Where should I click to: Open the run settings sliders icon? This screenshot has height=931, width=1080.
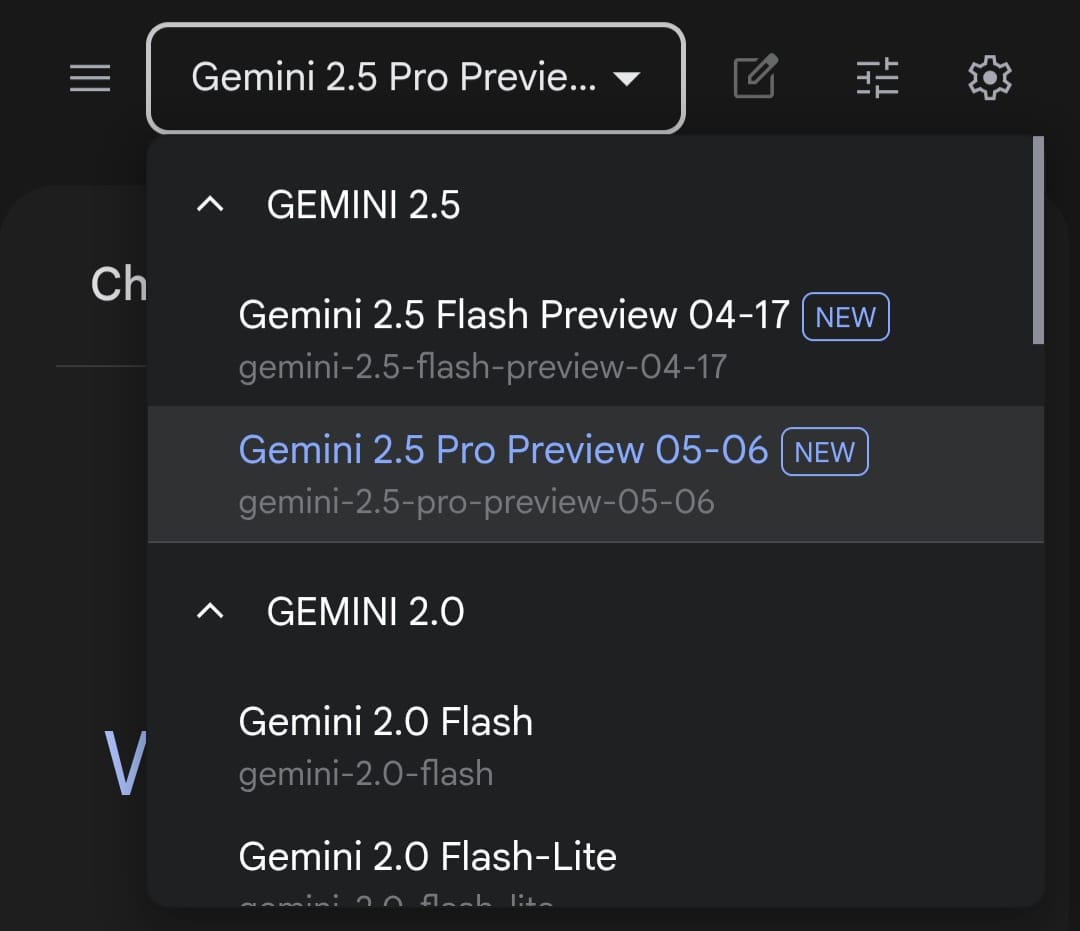(x=878, y=78)
